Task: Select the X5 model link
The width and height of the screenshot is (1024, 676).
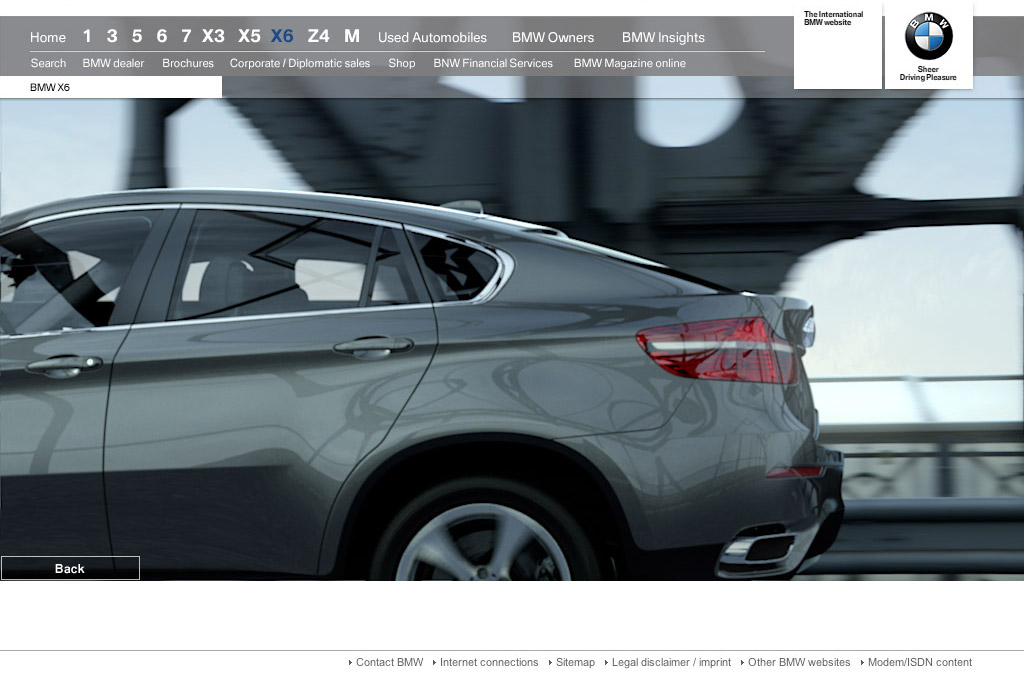Action: [x=249, y=36]
